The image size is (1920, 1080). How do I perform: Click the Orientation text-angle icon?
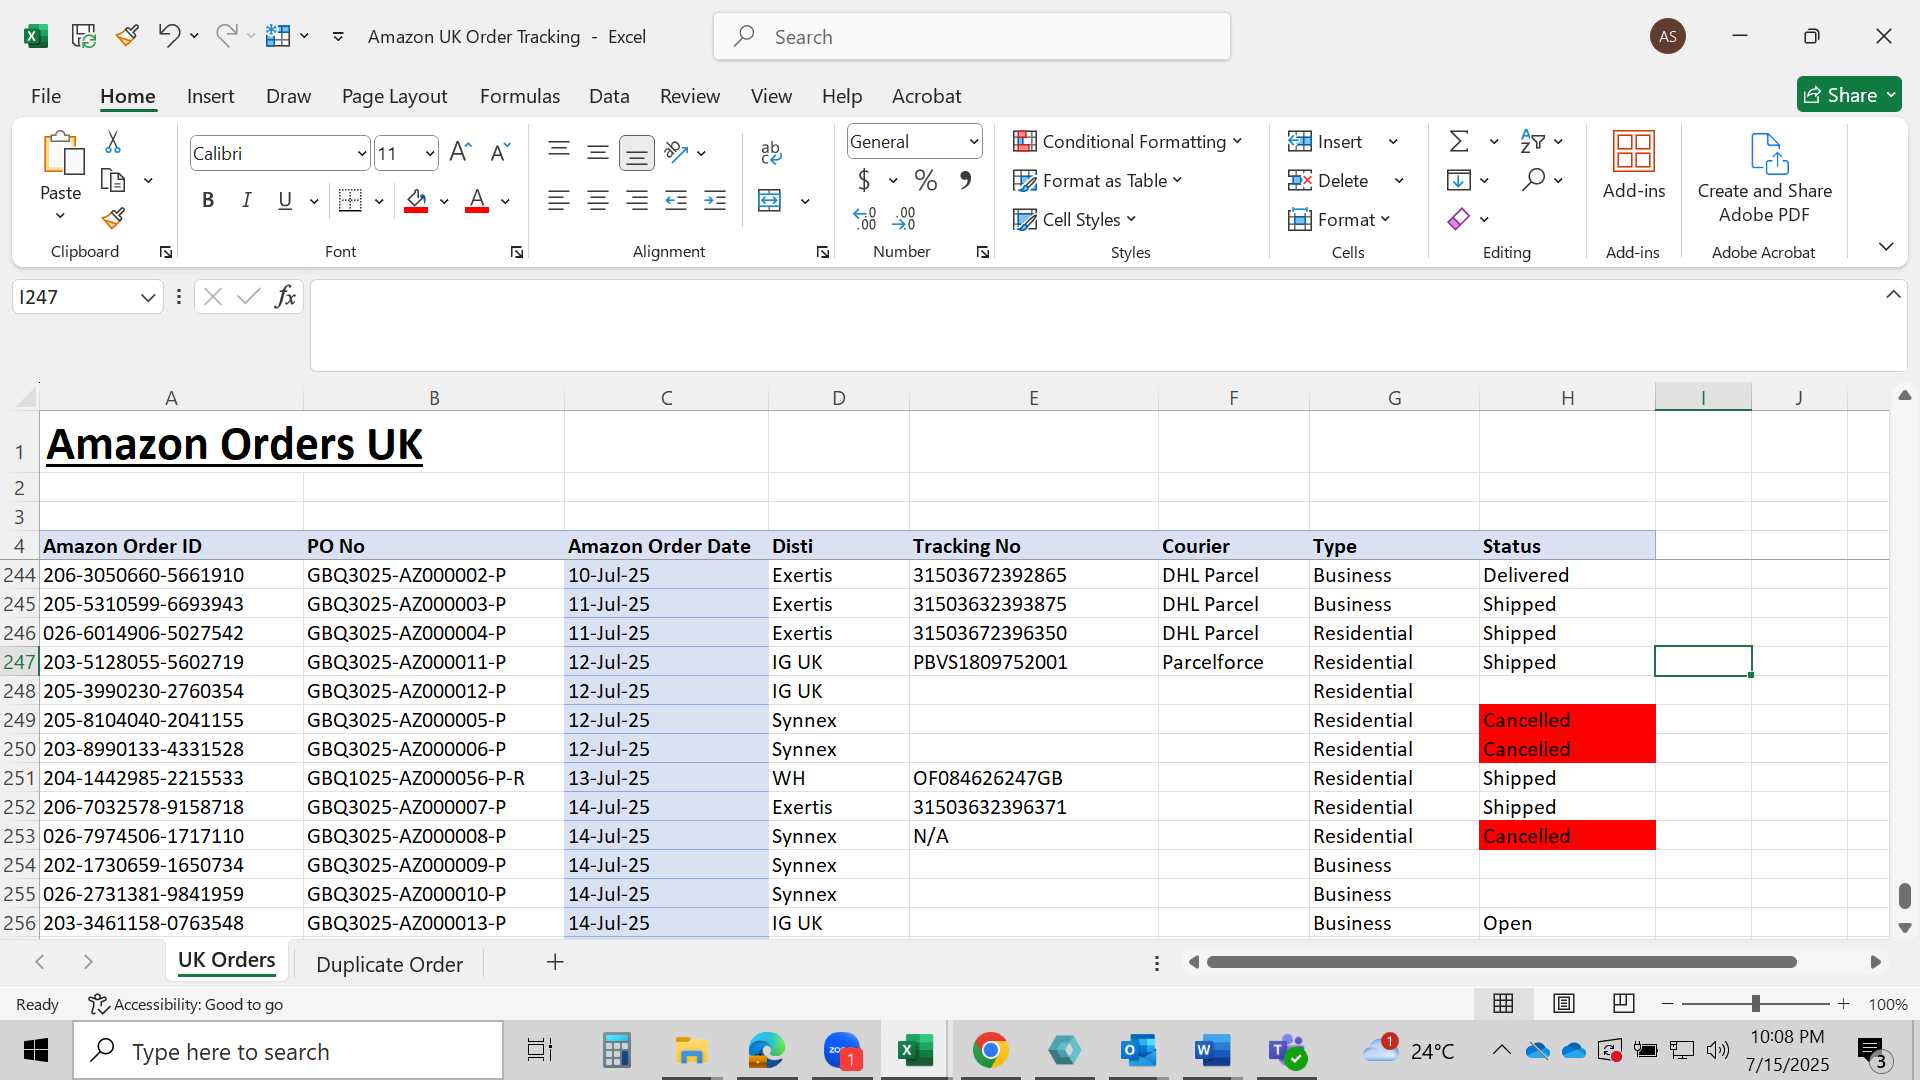[677, 152]
